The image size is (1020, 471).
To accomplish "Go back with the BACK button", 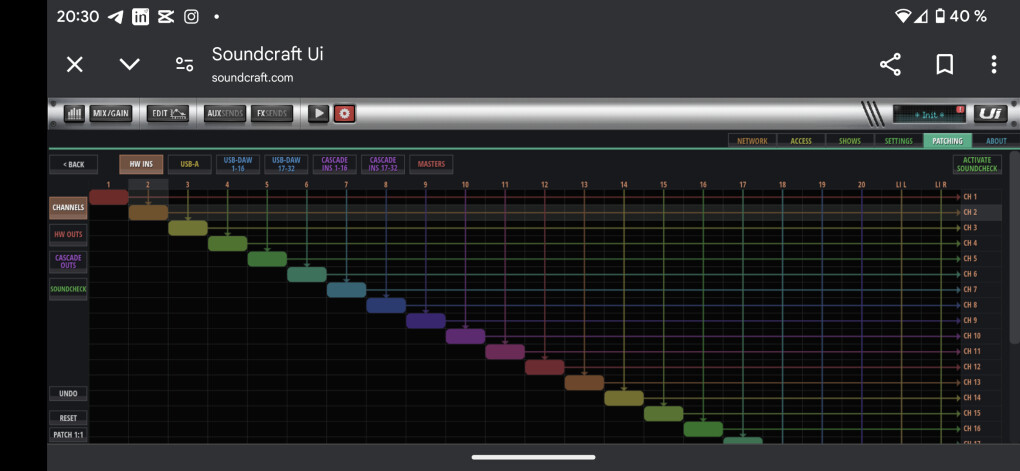I will point(74,164).
